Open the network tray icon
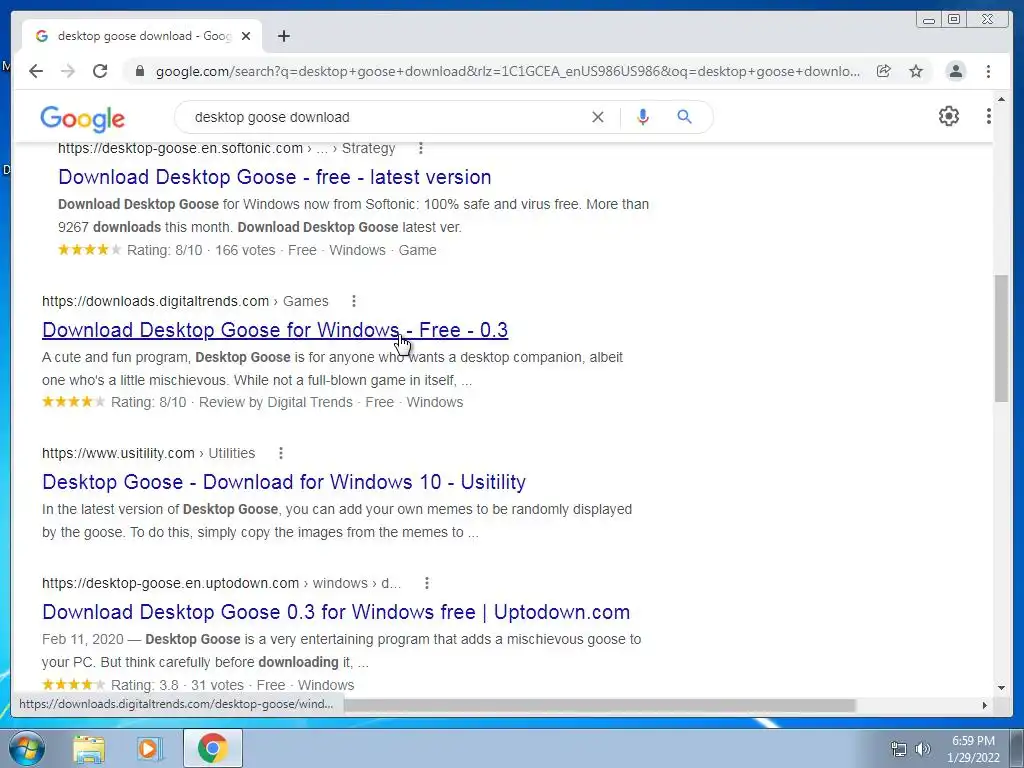 click(899, 749)
